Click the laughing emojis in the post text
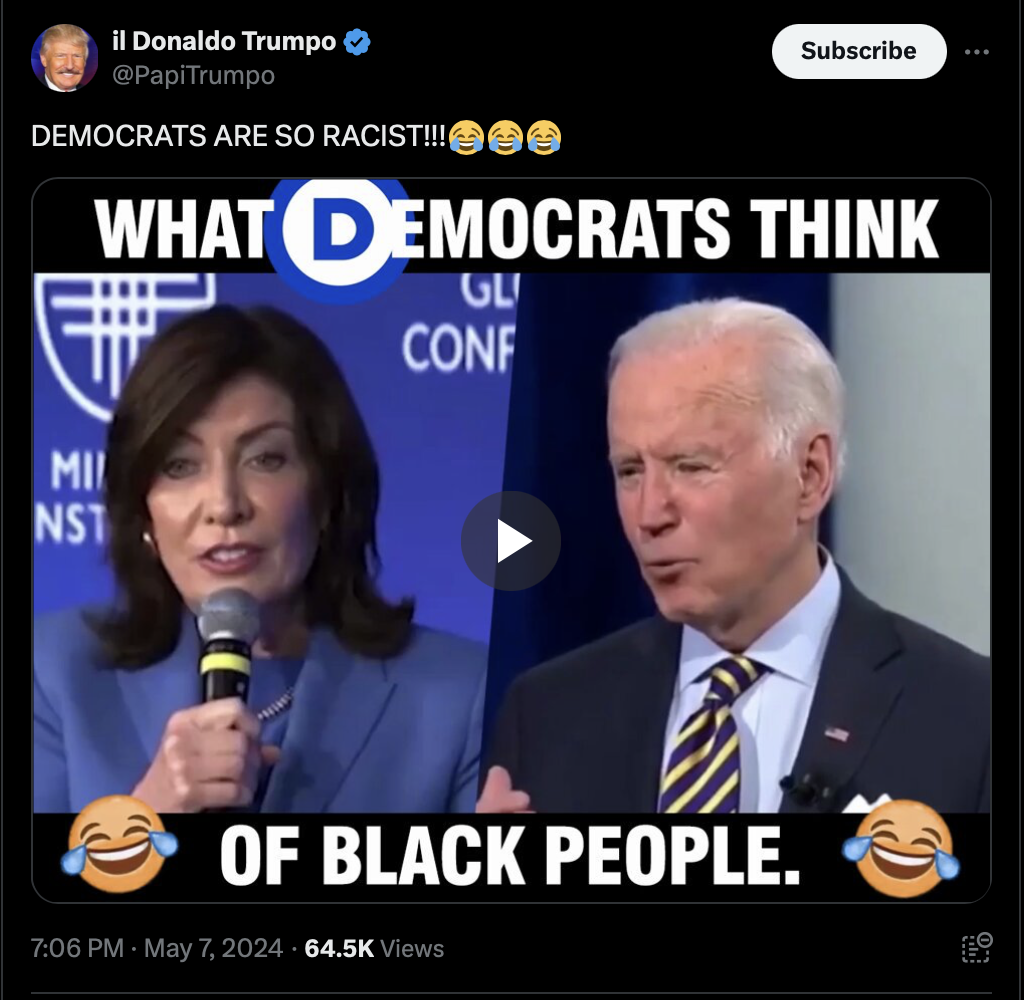The image size is (1024, 1000). coord(505,137)
